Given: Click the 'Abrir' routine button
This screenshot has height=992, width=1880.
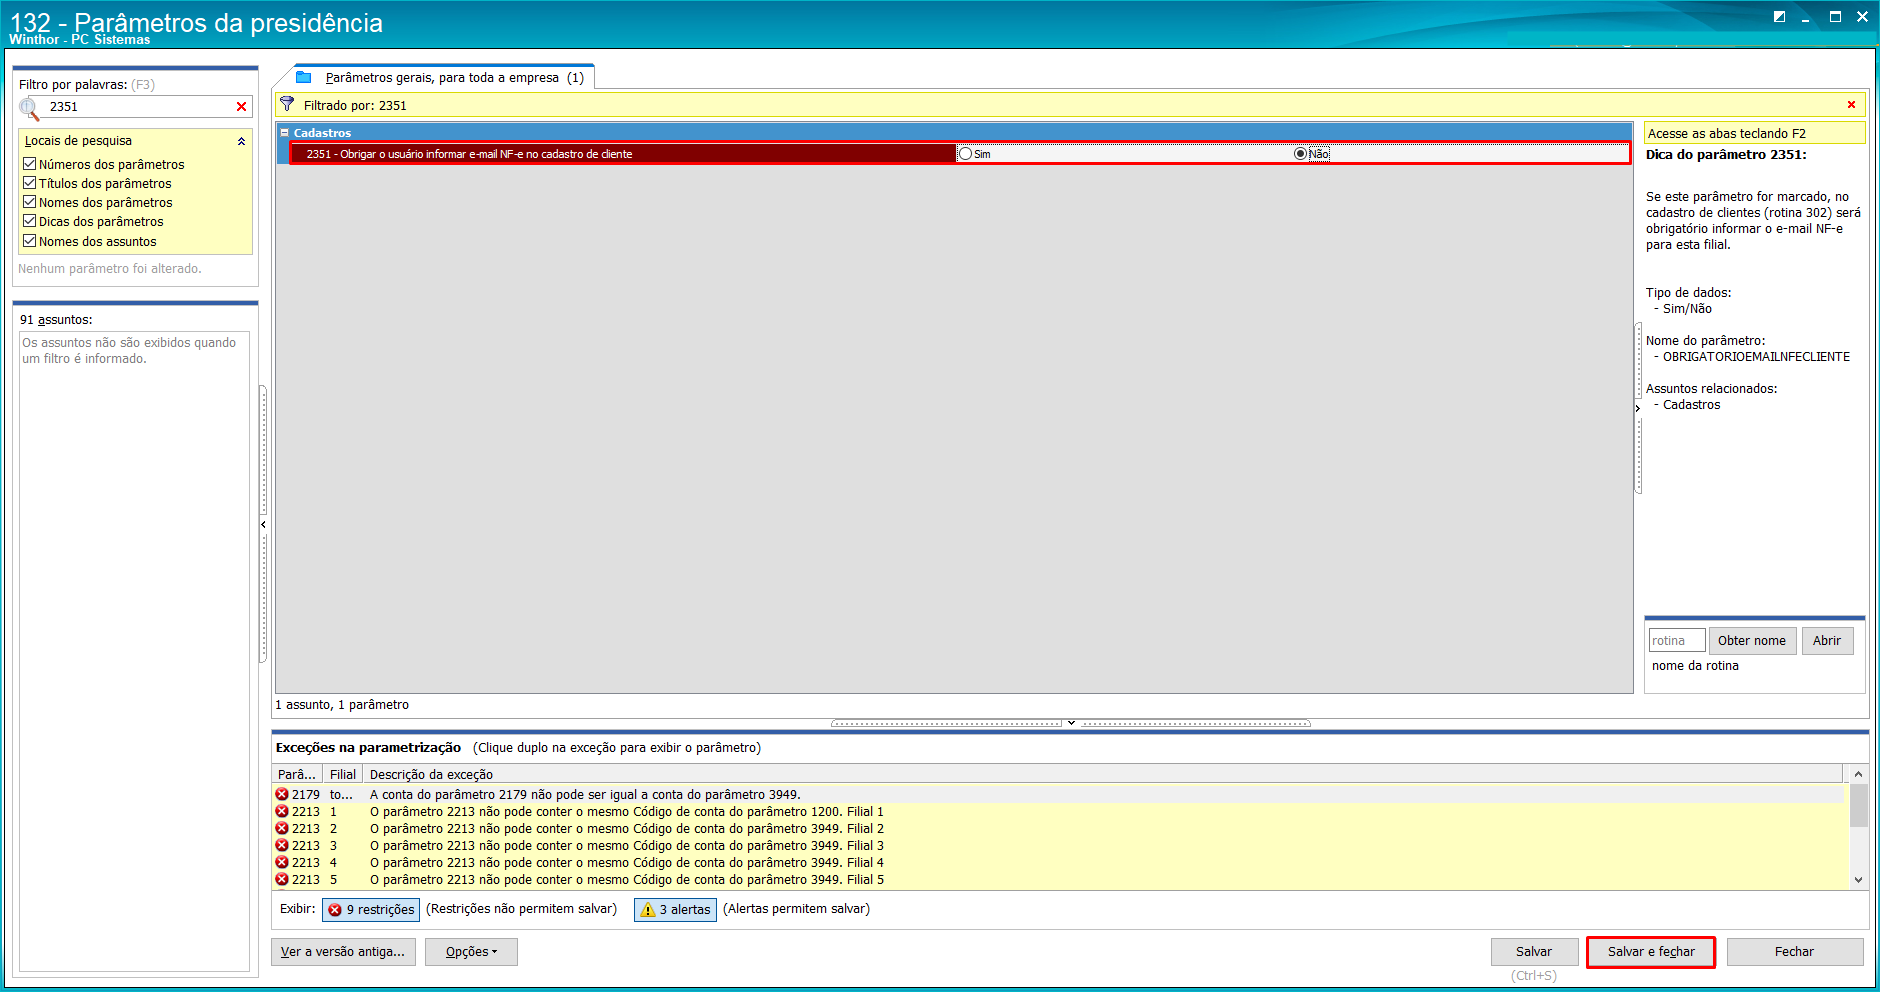Looking at the screenshot, I should click(1827, 641).
